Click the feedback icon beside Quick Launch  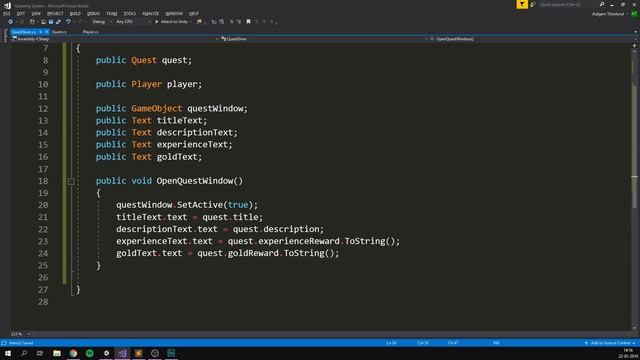tap(533, 4)
